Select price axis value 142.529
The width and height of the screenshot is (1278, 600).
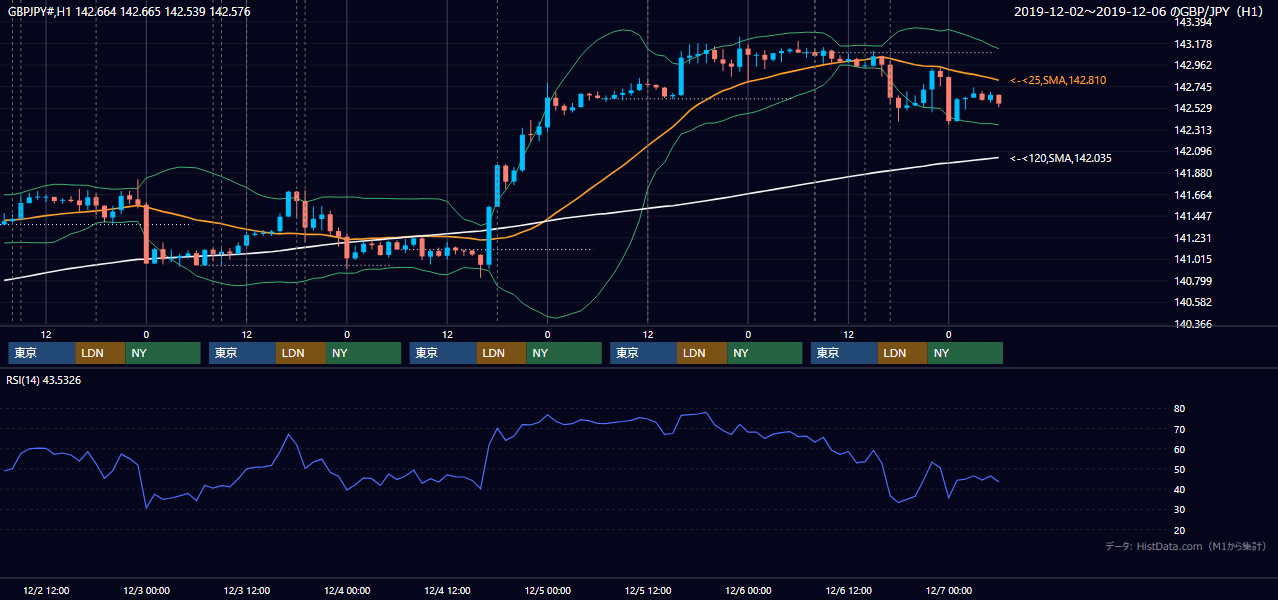pyautogui.click(x=1192, y=108)
